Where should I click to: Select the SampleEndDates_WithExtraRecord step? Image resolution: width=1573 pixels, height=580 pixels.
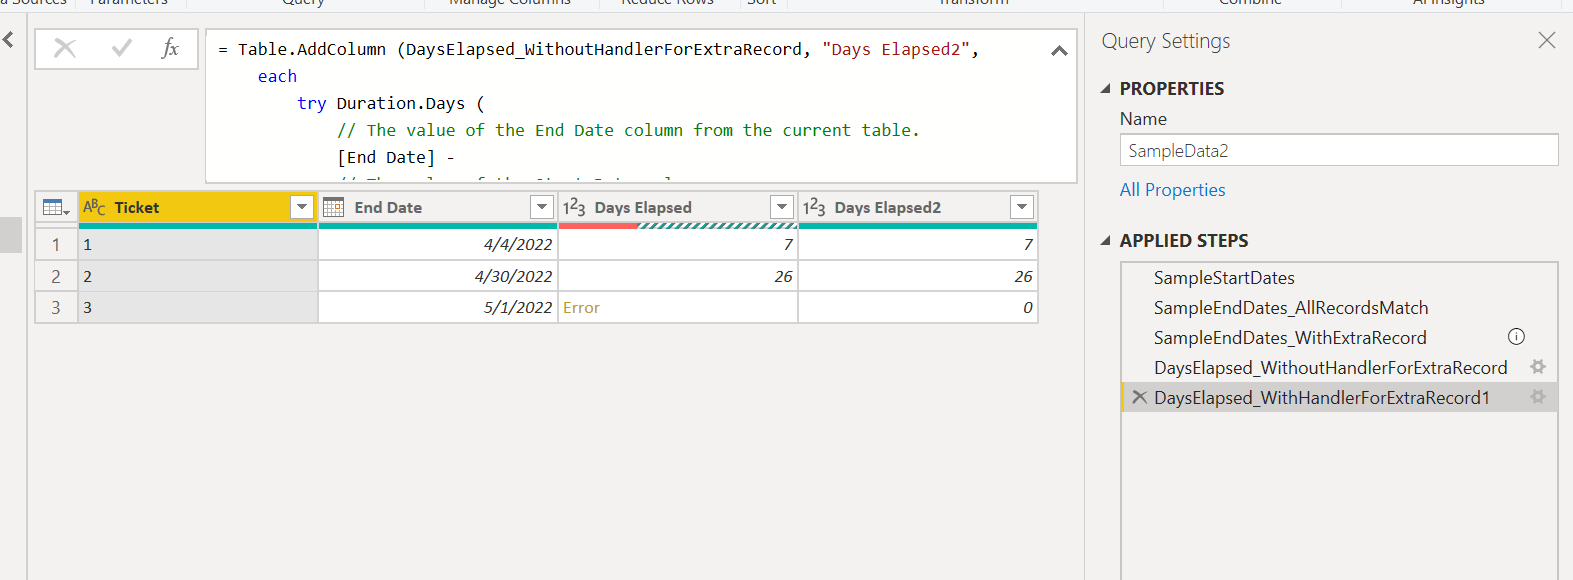pyautogui.click(x=1339, y=338)
